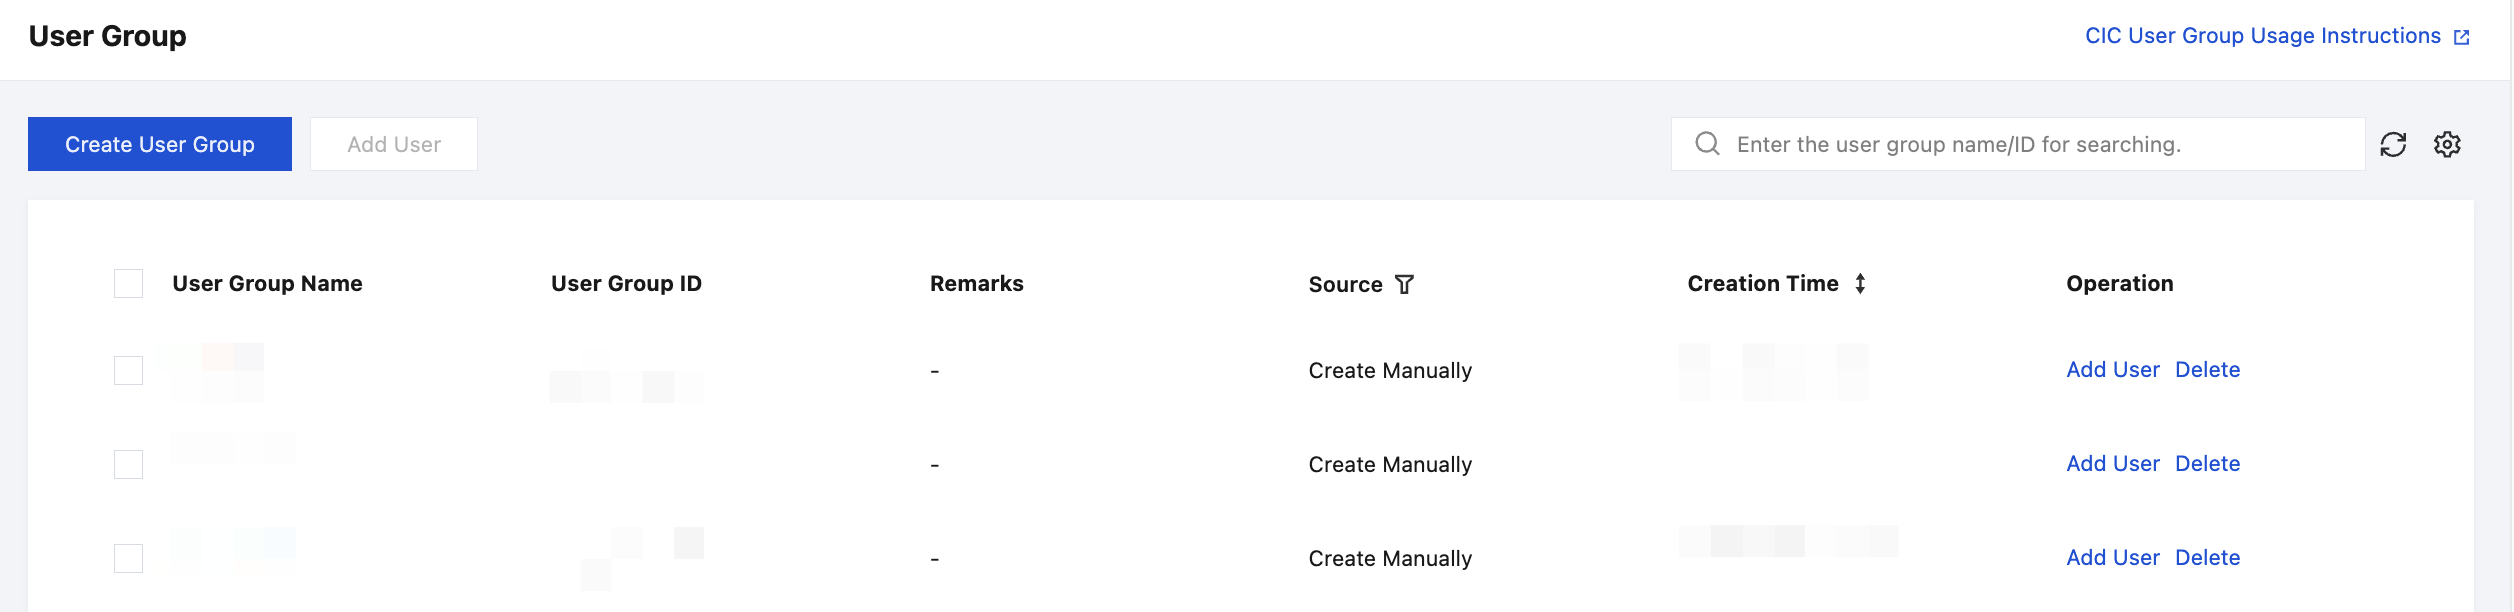The height and width of the screenshot is (612, 2514).
Task: Click Add User in the first row
Action: pos(2113,370)
